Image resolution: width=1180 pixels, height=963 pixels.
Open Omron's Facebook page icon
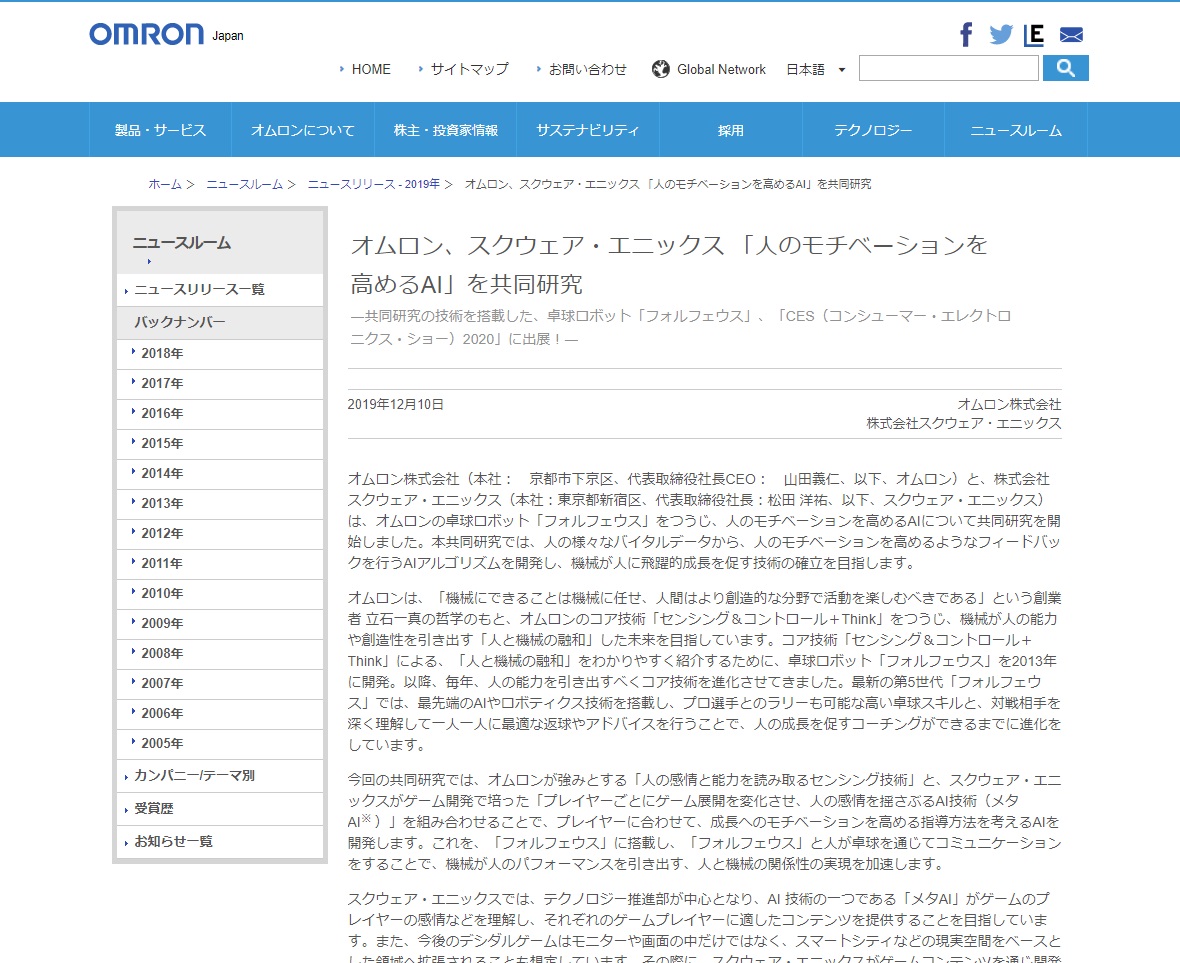point(966,35)
